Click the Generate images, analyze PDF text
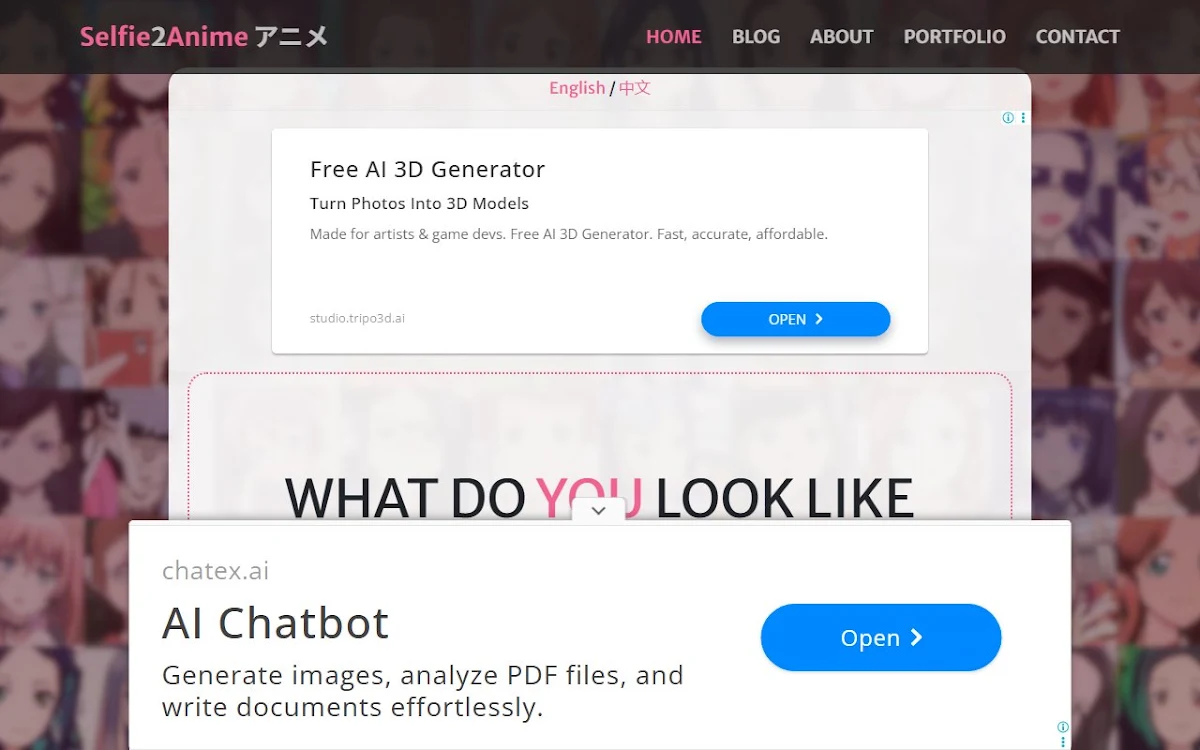This screenshot has width=1200, height=750. click(422, 691)
